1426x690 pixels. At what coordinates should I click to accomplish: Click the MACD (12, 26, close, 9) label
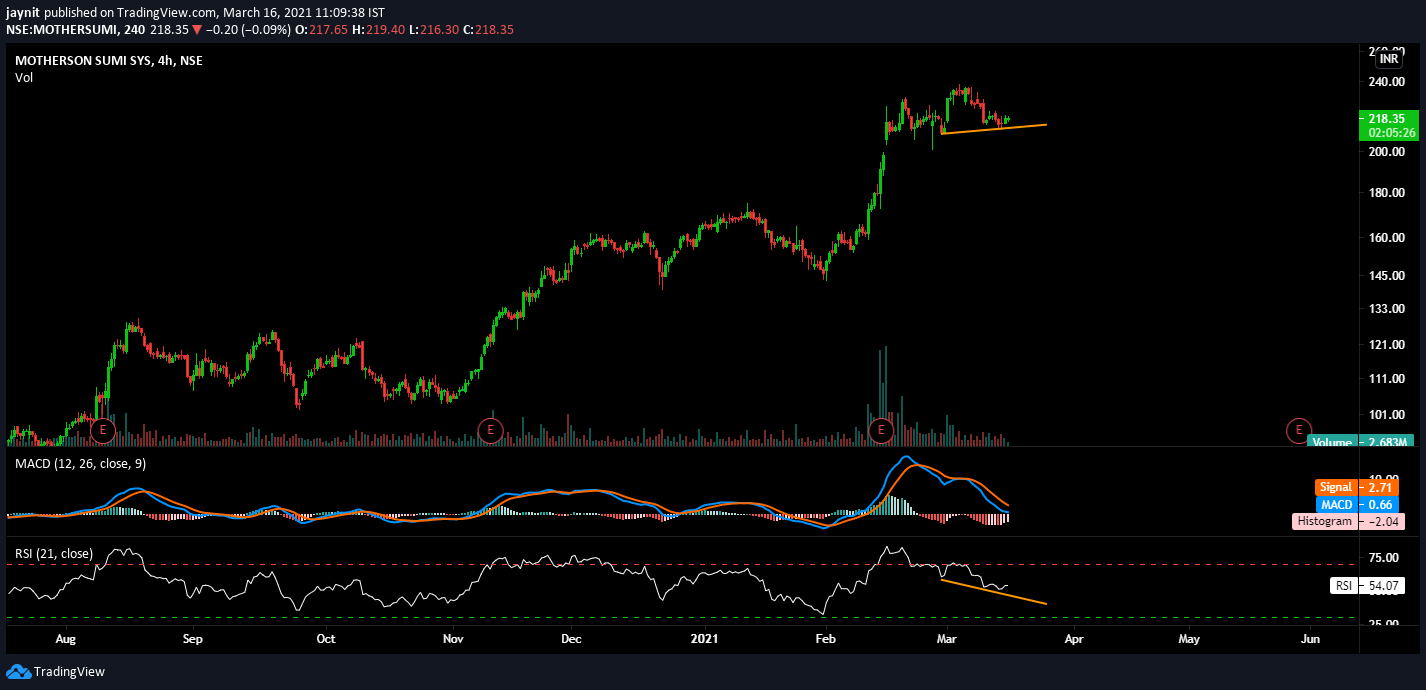pos(81,463)
